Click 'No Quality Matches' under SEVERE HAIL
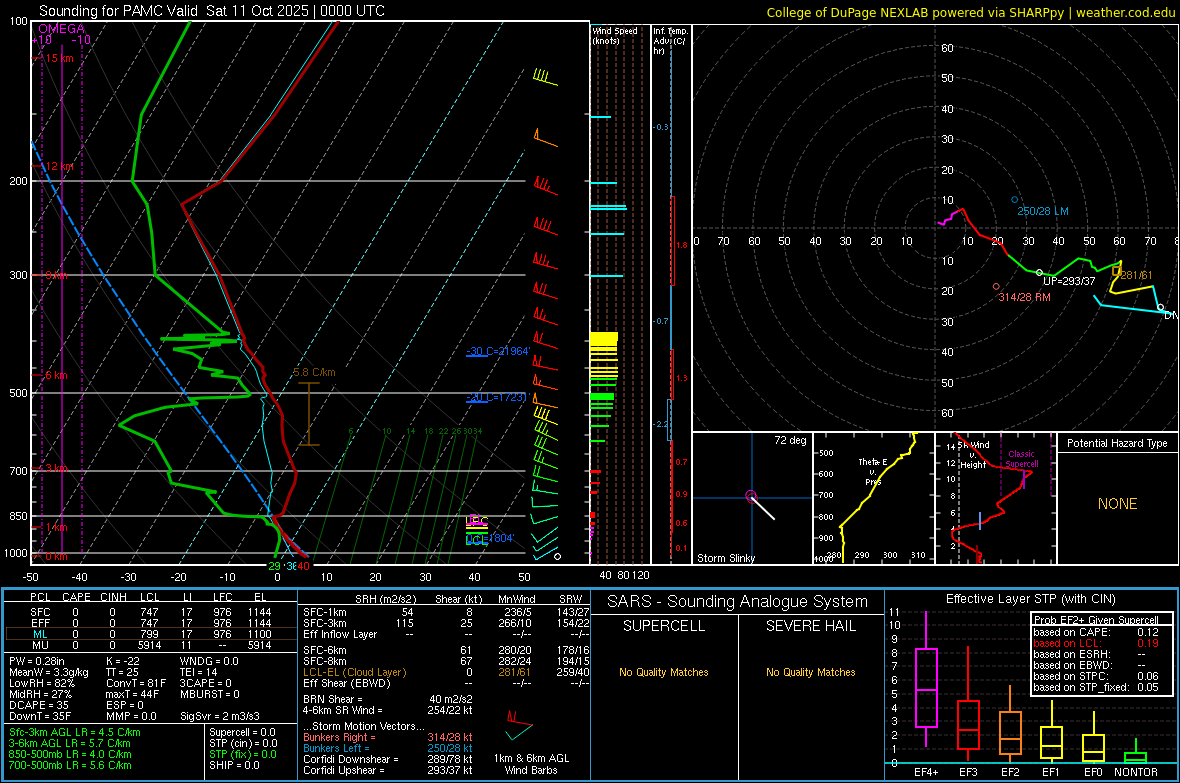 tap(810, 672)
